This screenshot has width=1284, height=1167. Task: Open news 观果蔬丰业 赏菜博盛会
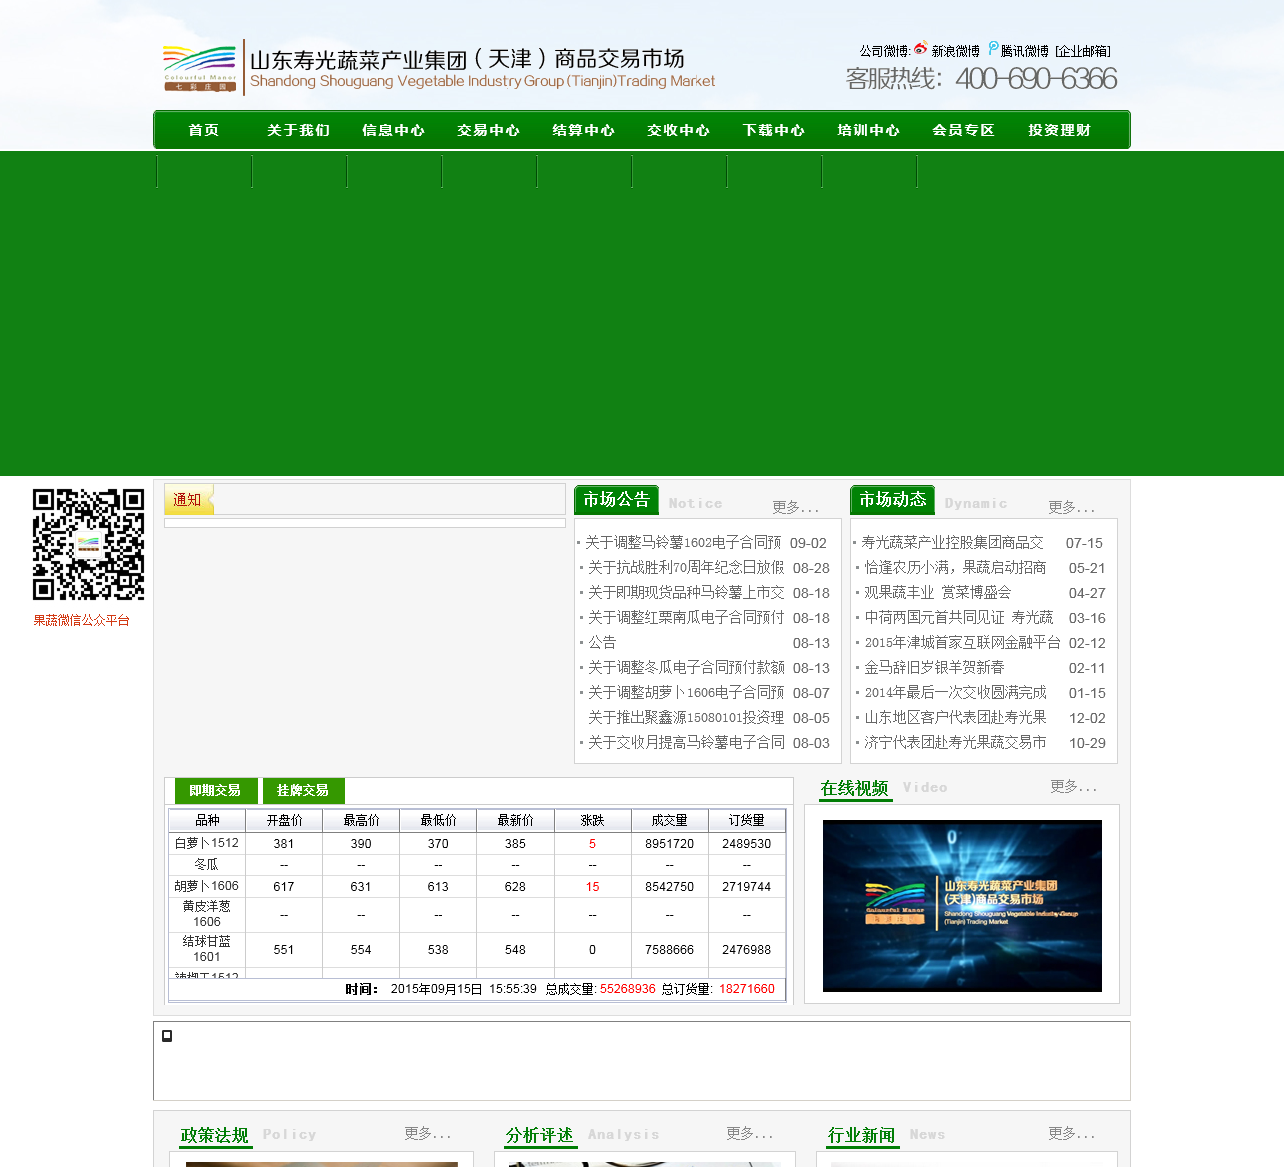click(x=938, y=593)
